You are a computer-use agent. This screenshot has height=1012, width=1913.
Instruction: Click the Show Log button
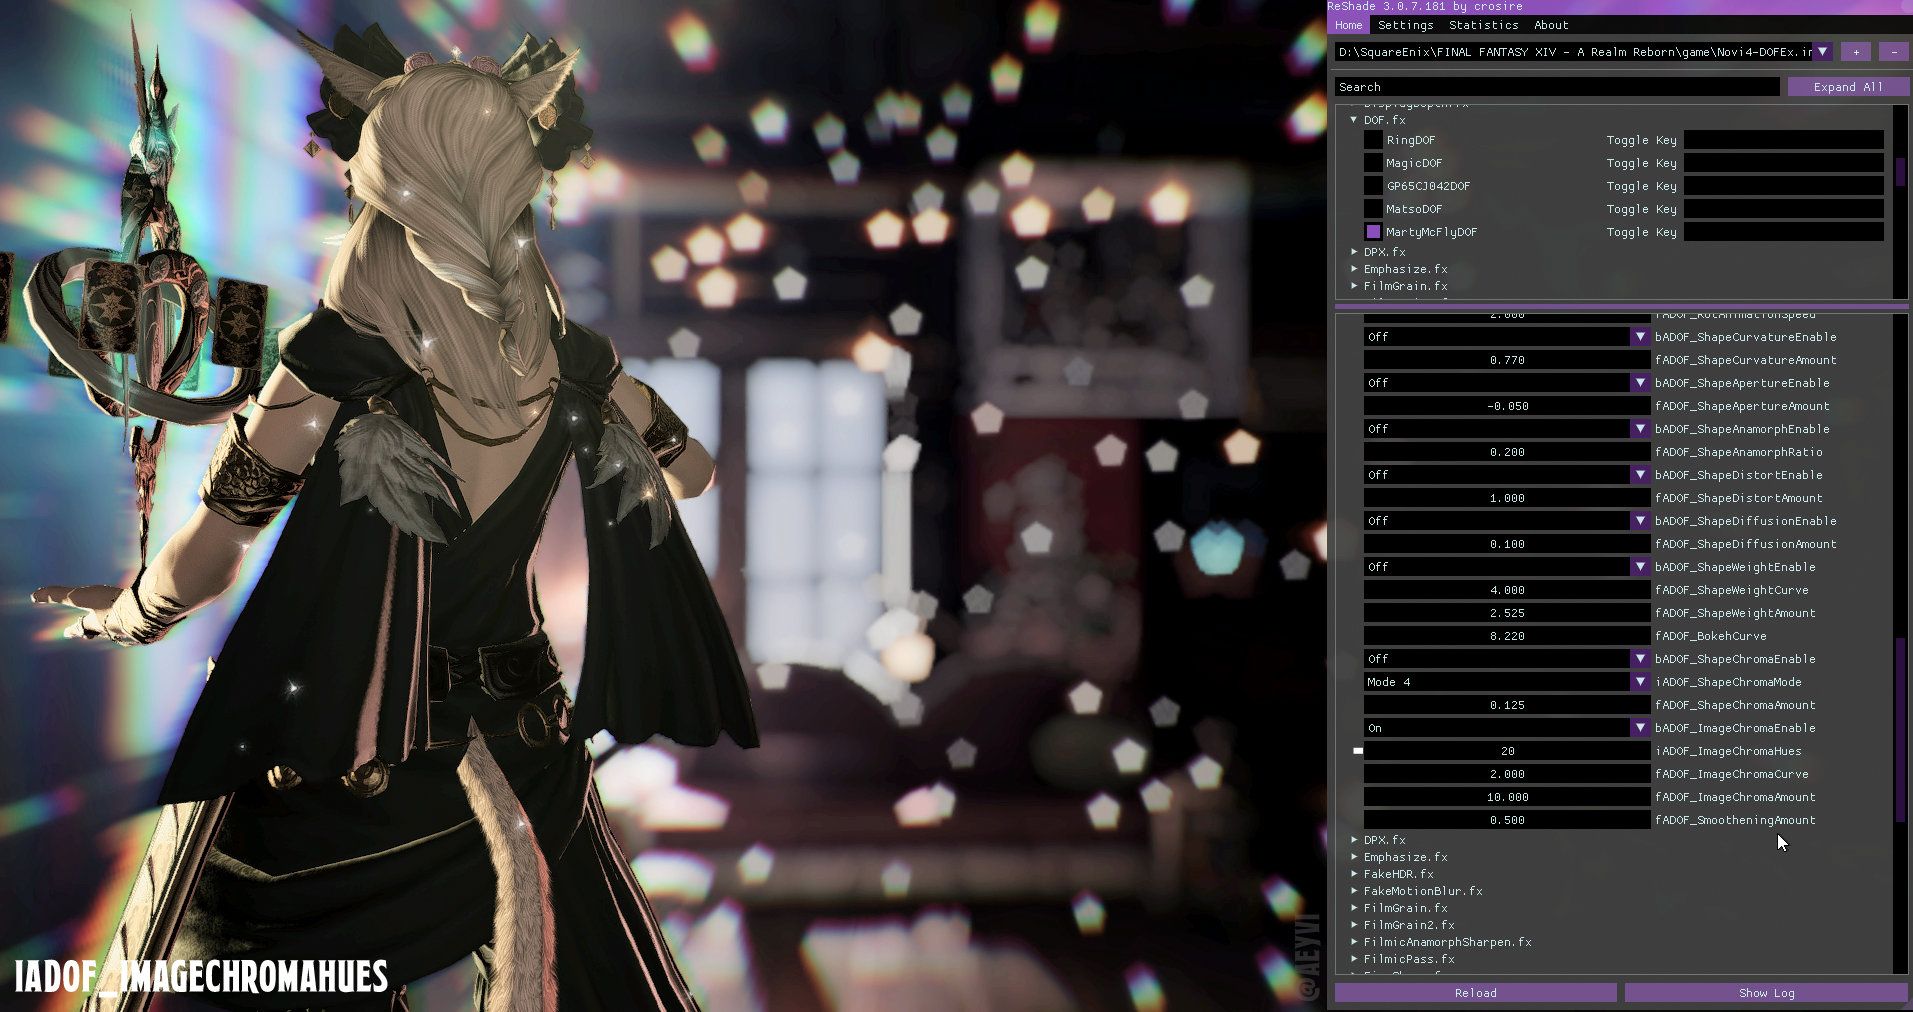[x=1766, y=993]
